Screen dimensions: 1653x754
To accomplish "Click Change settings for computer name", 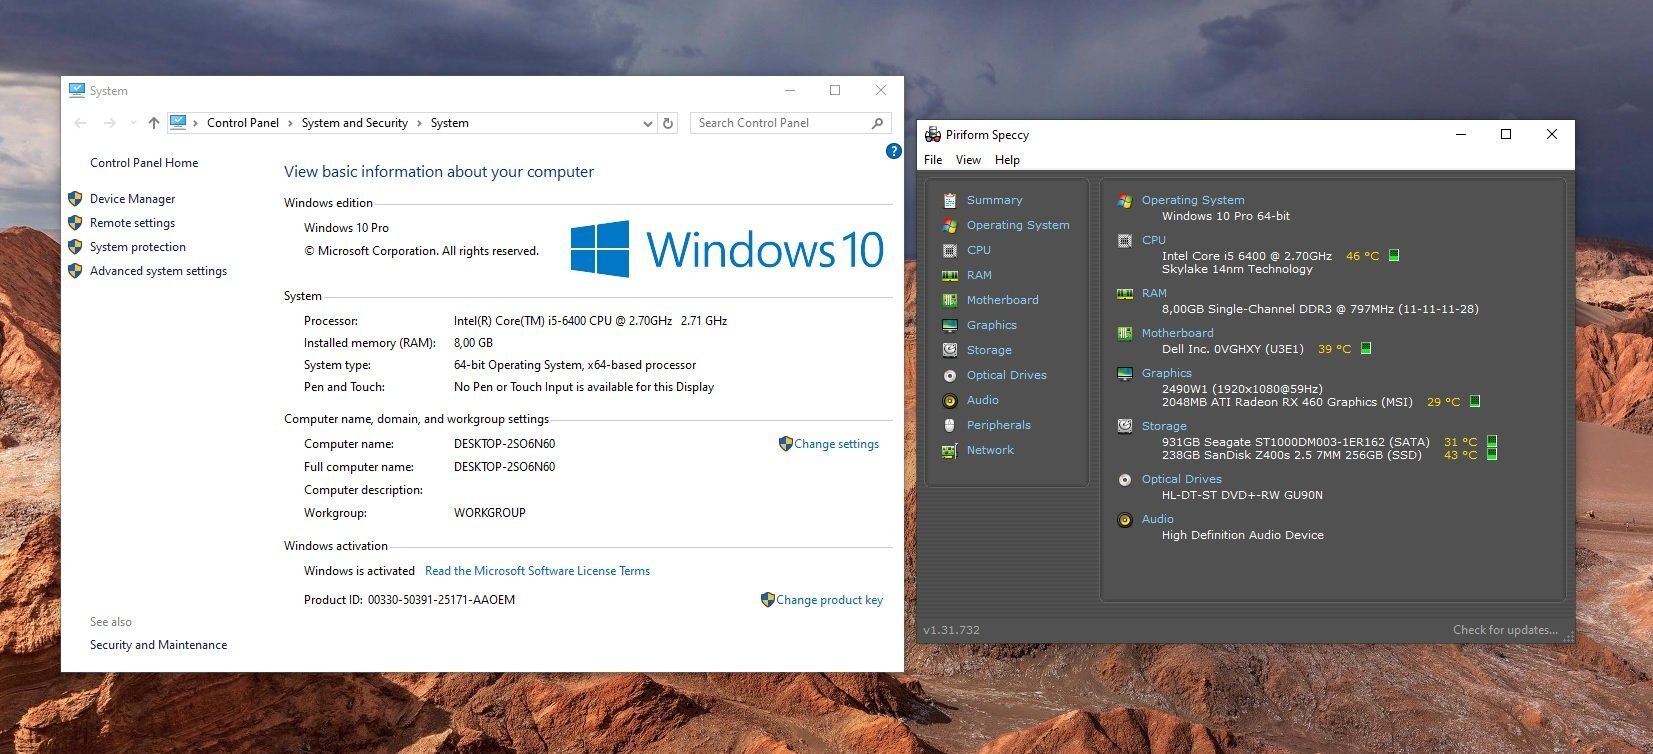I will (836, 444).
